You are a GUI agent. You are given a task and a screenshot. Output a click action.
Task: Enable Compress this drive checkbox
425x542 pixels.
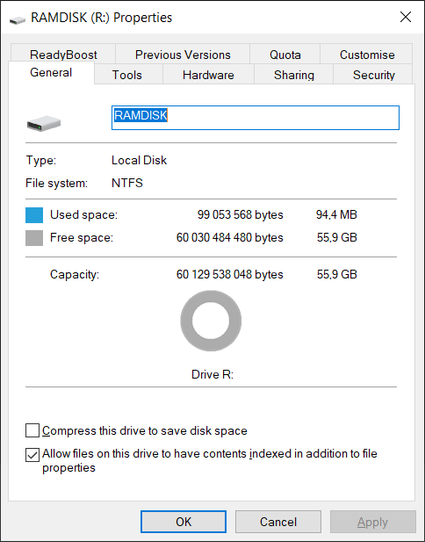point(32,431)
